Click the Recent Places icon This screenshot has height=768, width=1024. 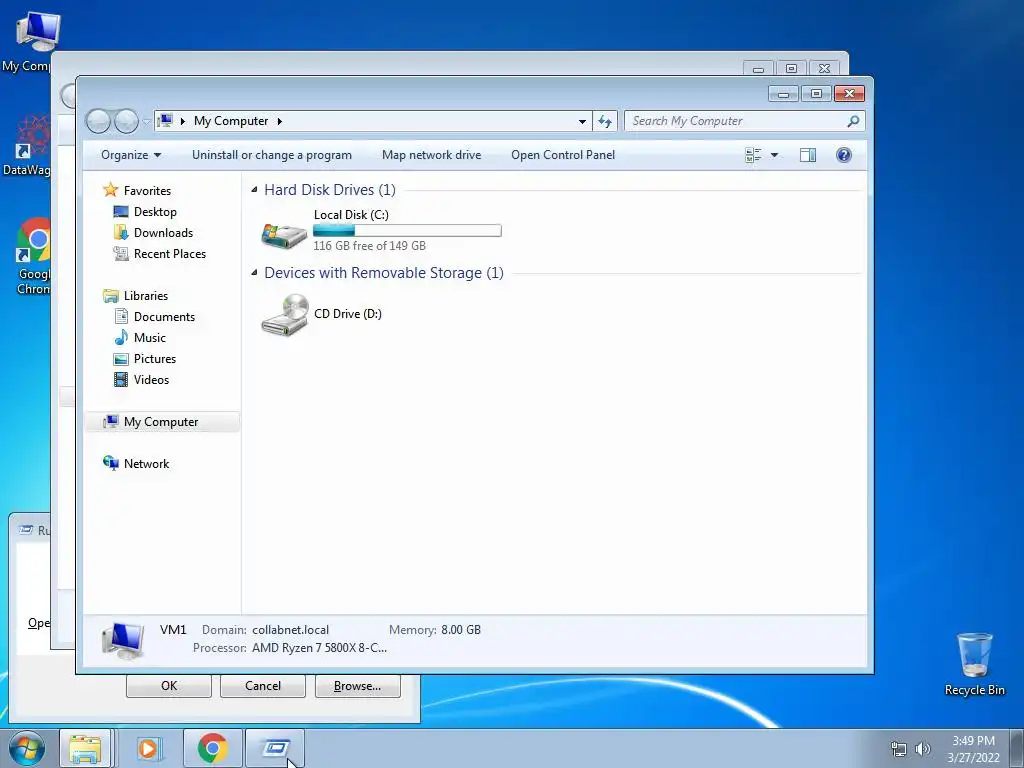(121, 253)
